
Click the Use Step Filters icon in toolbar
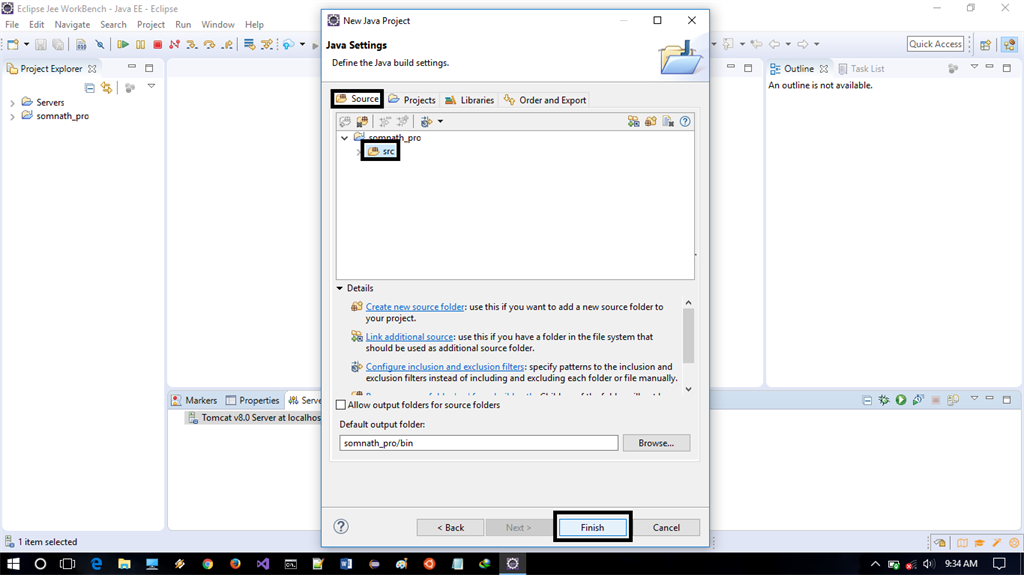pyautogui.click(x=266, y=44)
